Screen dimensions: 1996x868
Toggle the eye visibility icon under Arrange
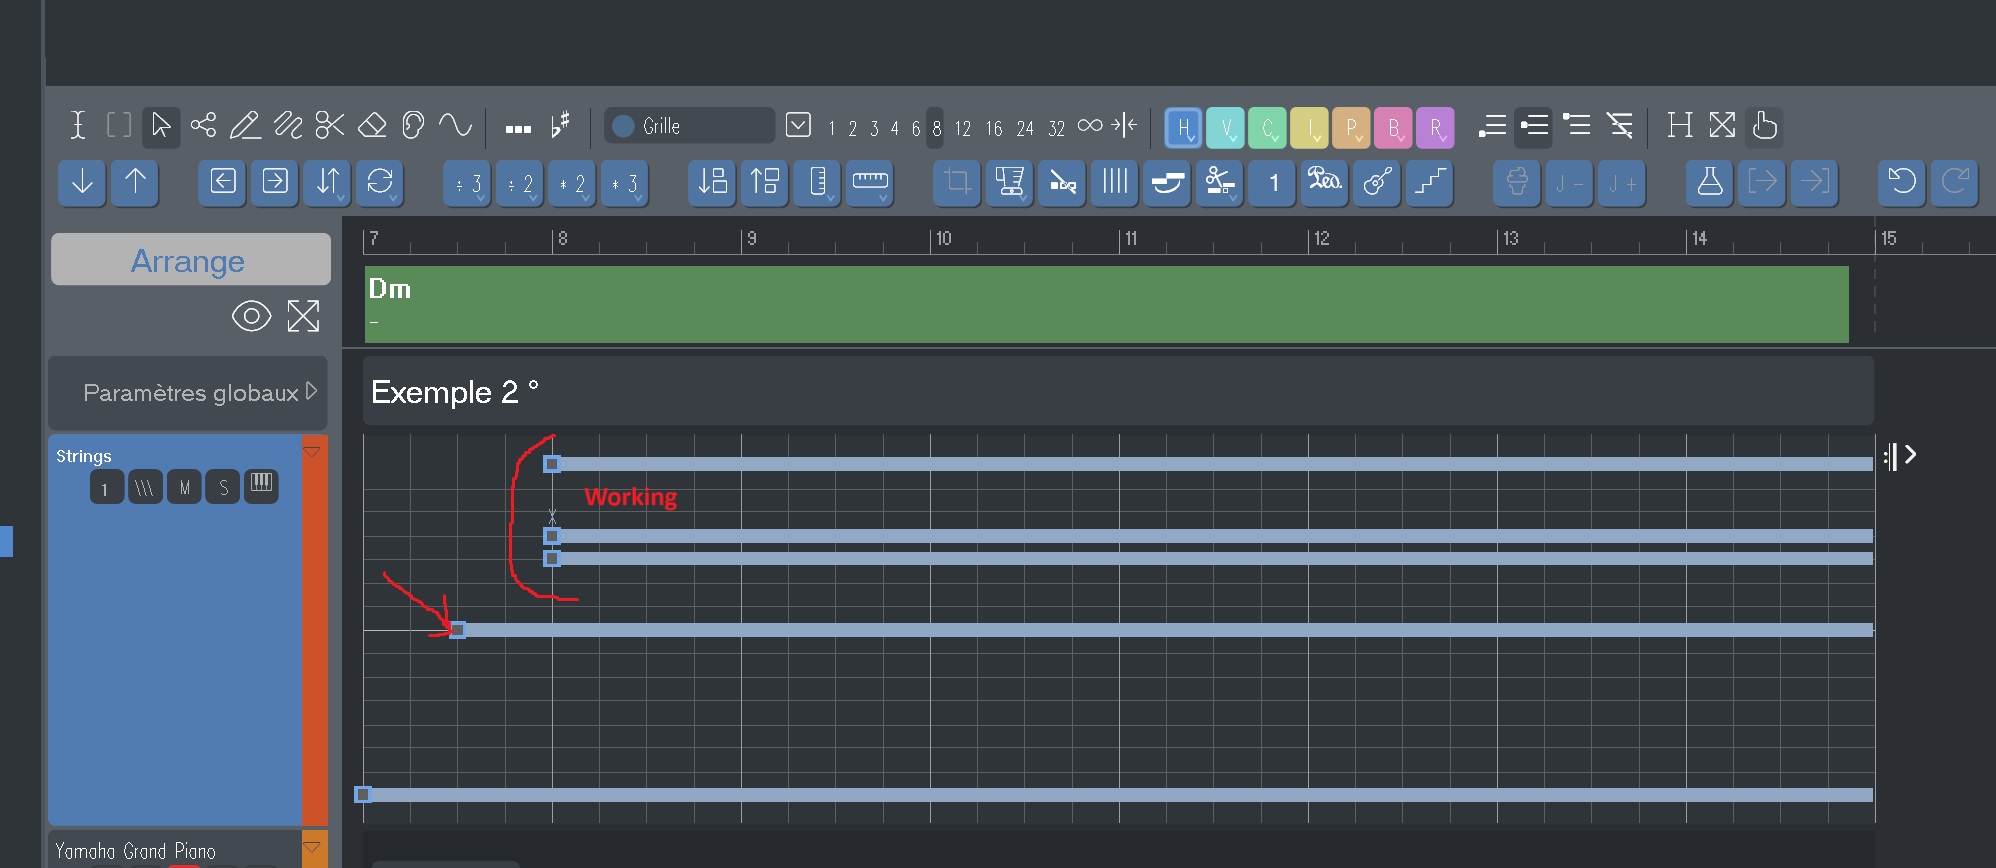tap(251, 317)
